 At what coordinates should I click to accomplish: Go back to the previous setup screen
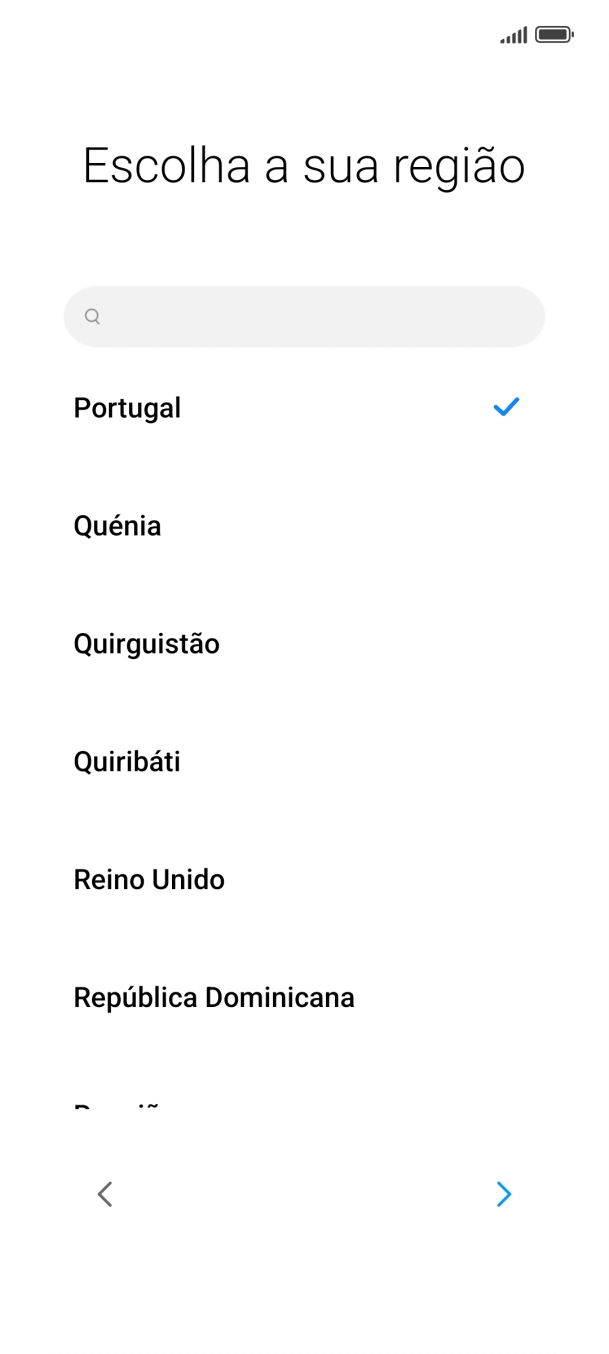coord(104,1194)
